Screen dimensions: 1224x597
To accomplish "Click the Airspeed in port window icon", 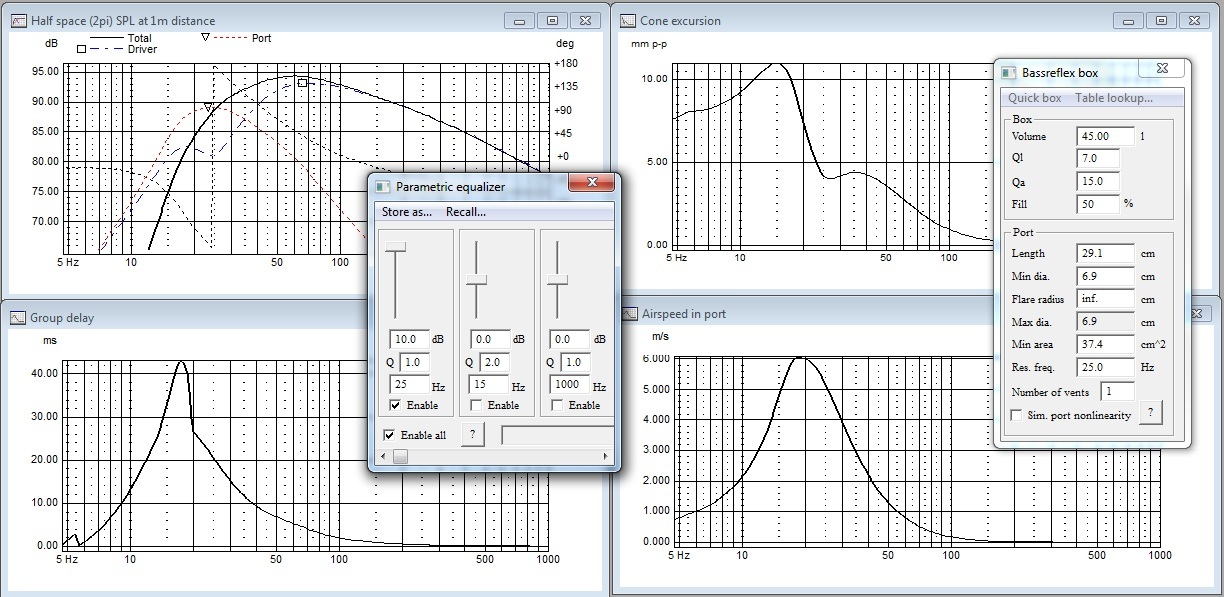I will pyautogui.click(x=630, y=313).
